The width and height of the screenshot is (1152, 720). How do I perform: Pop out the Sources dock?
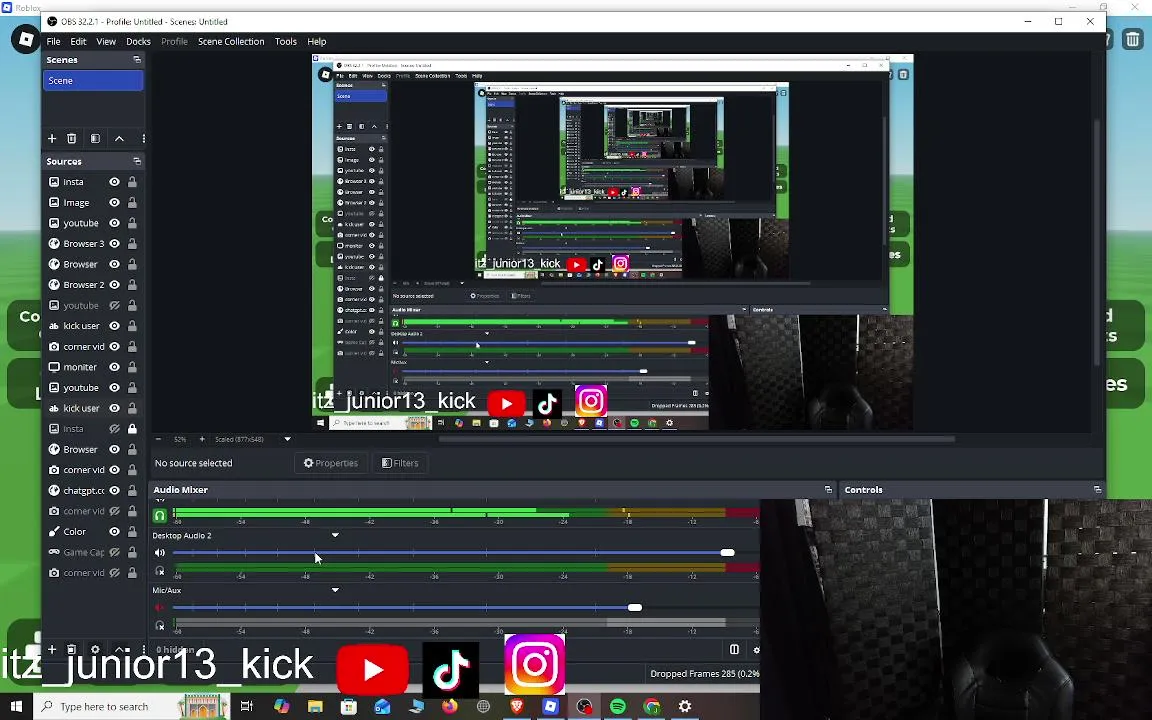coord(137,161)
